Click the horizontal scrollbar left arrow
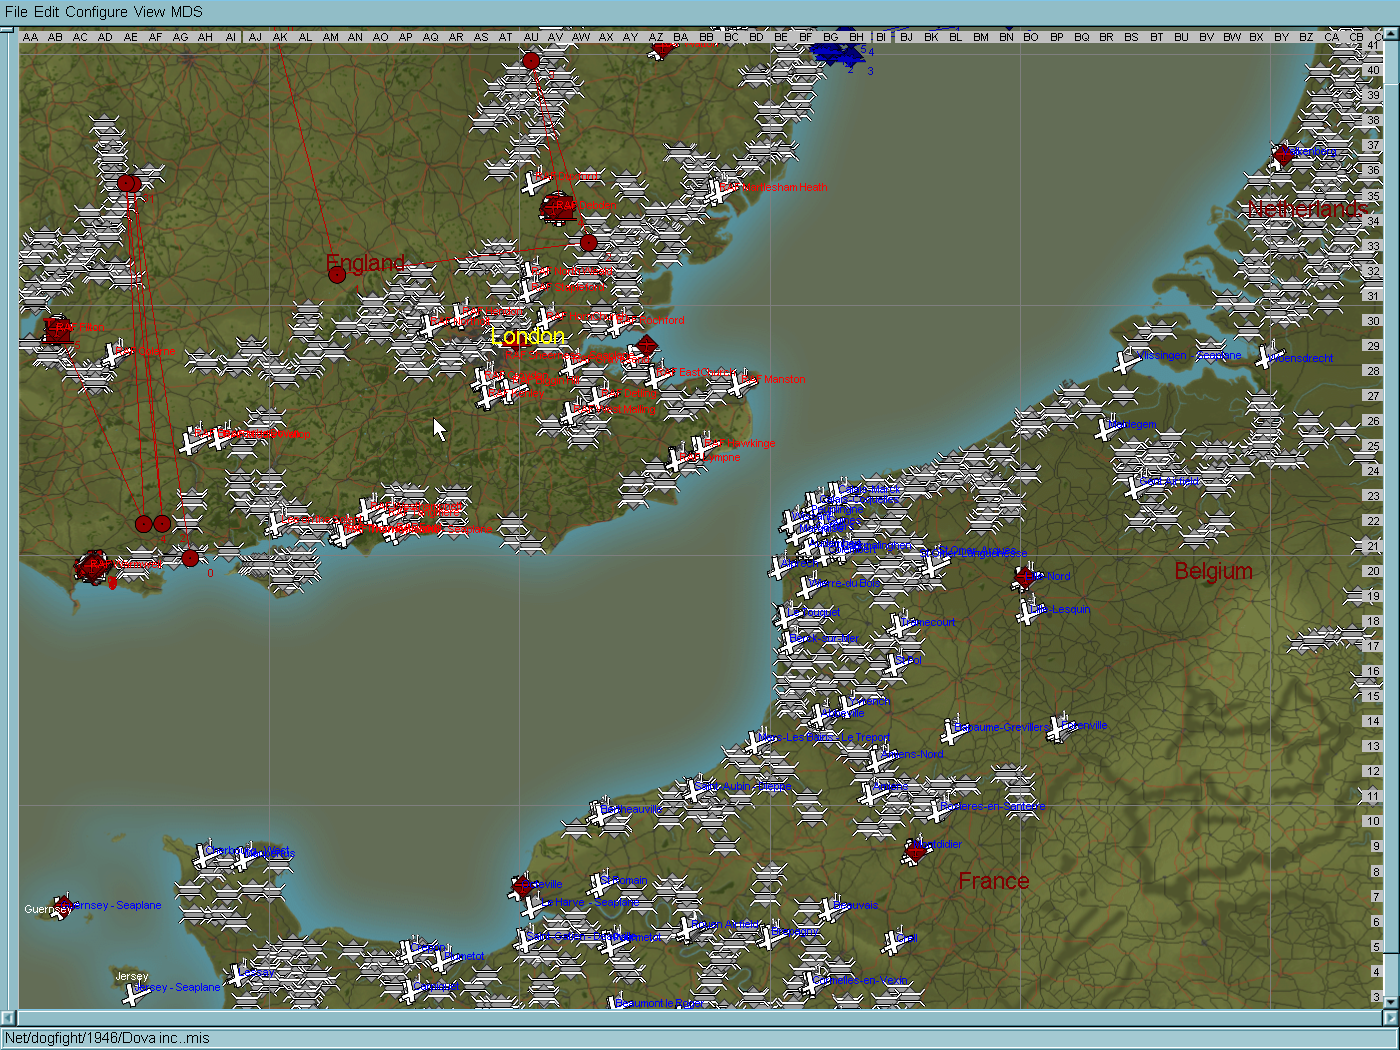Image resolution: width=1400 pixels, height=1050 pixels. coord(8,1017)
